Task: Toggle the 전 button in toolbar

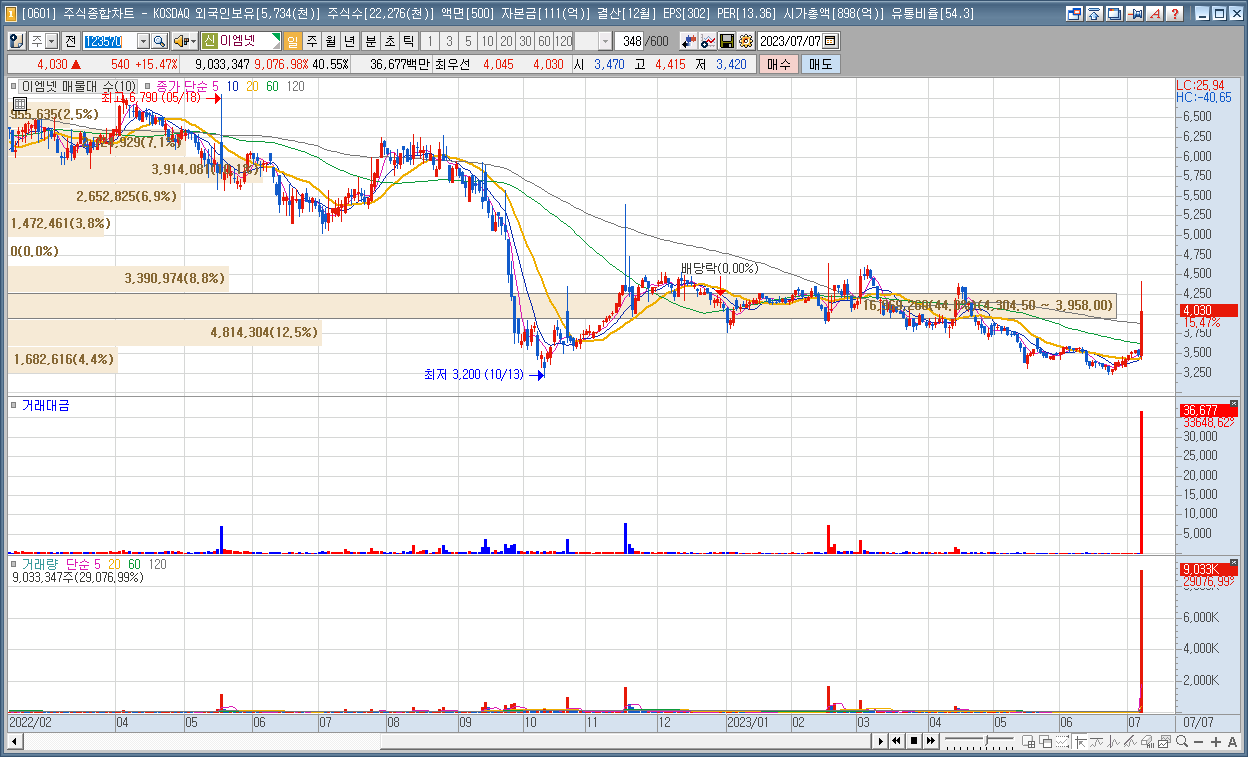Action: pyautogui.click(x=70, y=41)
